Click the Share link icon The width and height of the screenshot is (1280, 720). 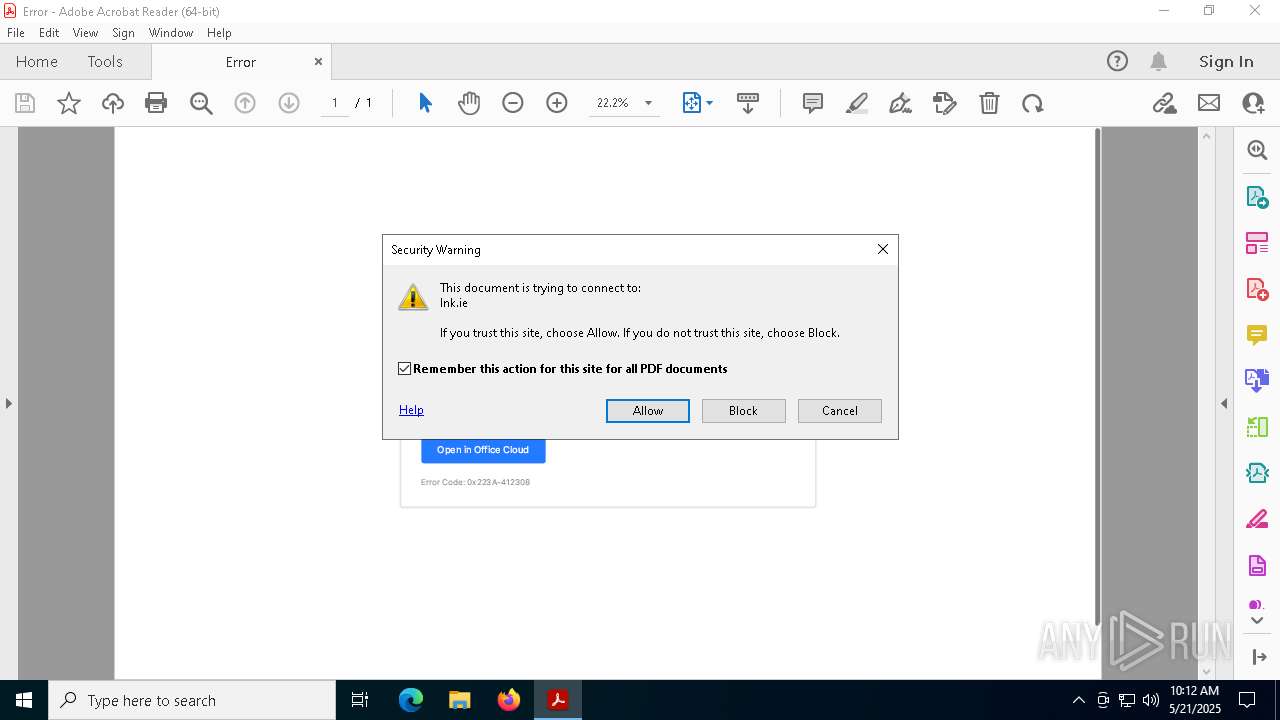tap(1164, 103)
